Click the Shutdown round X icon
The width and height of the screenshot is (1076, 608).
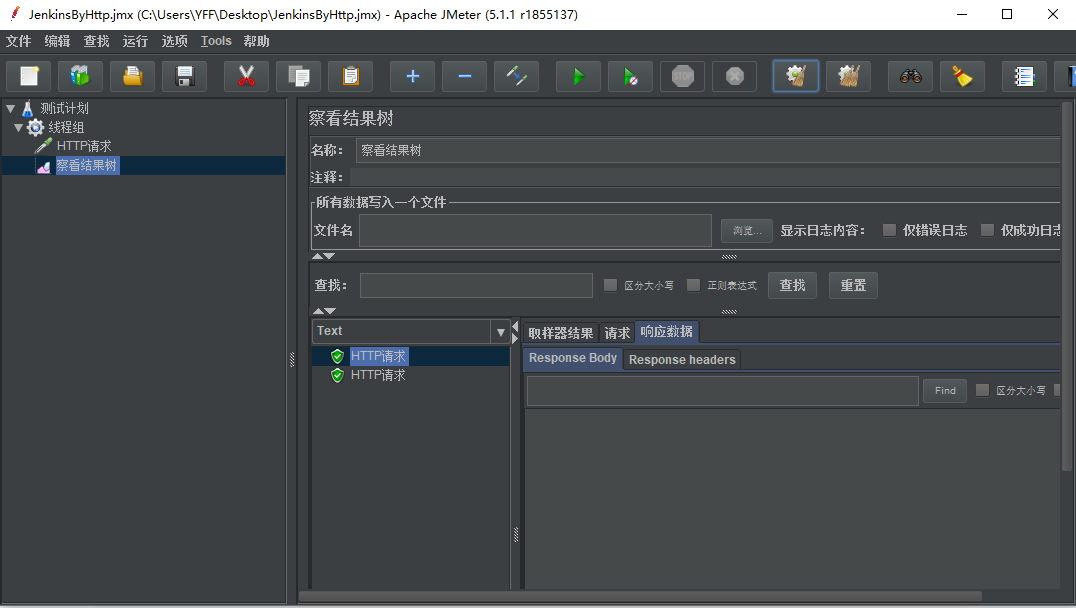(x=735, y=76)
